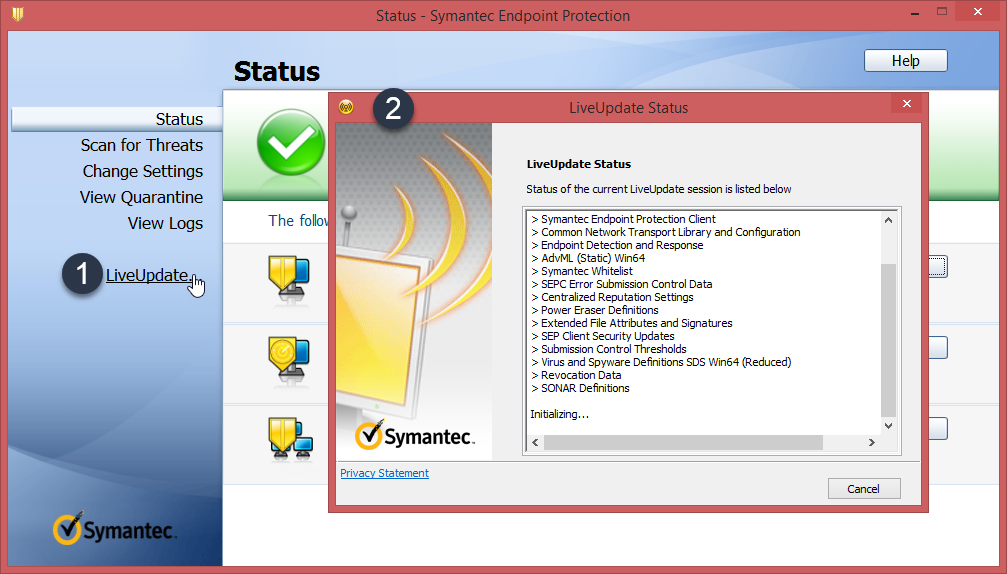Screen dimensions: 1007x574
Task: Close the LiveUpdate Status dialog
Action: 907,103
